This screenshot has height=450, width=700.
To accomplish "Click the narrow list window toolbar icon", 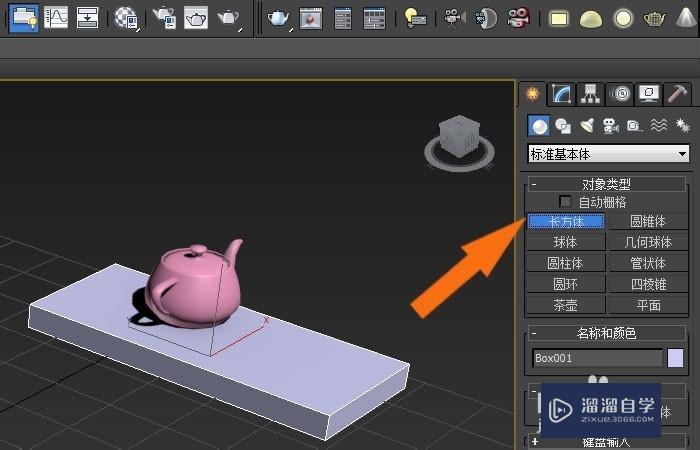I will click(342, 18).
